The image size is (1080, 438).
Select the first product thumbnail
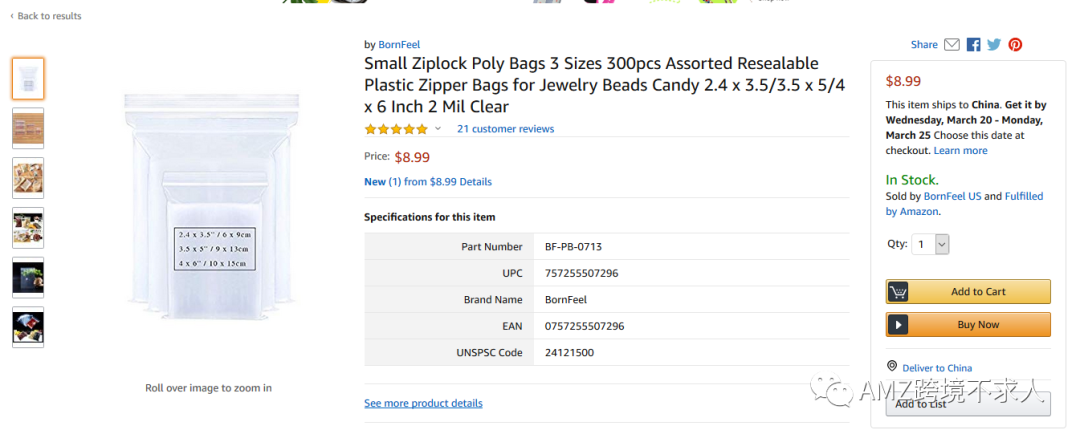28,78
